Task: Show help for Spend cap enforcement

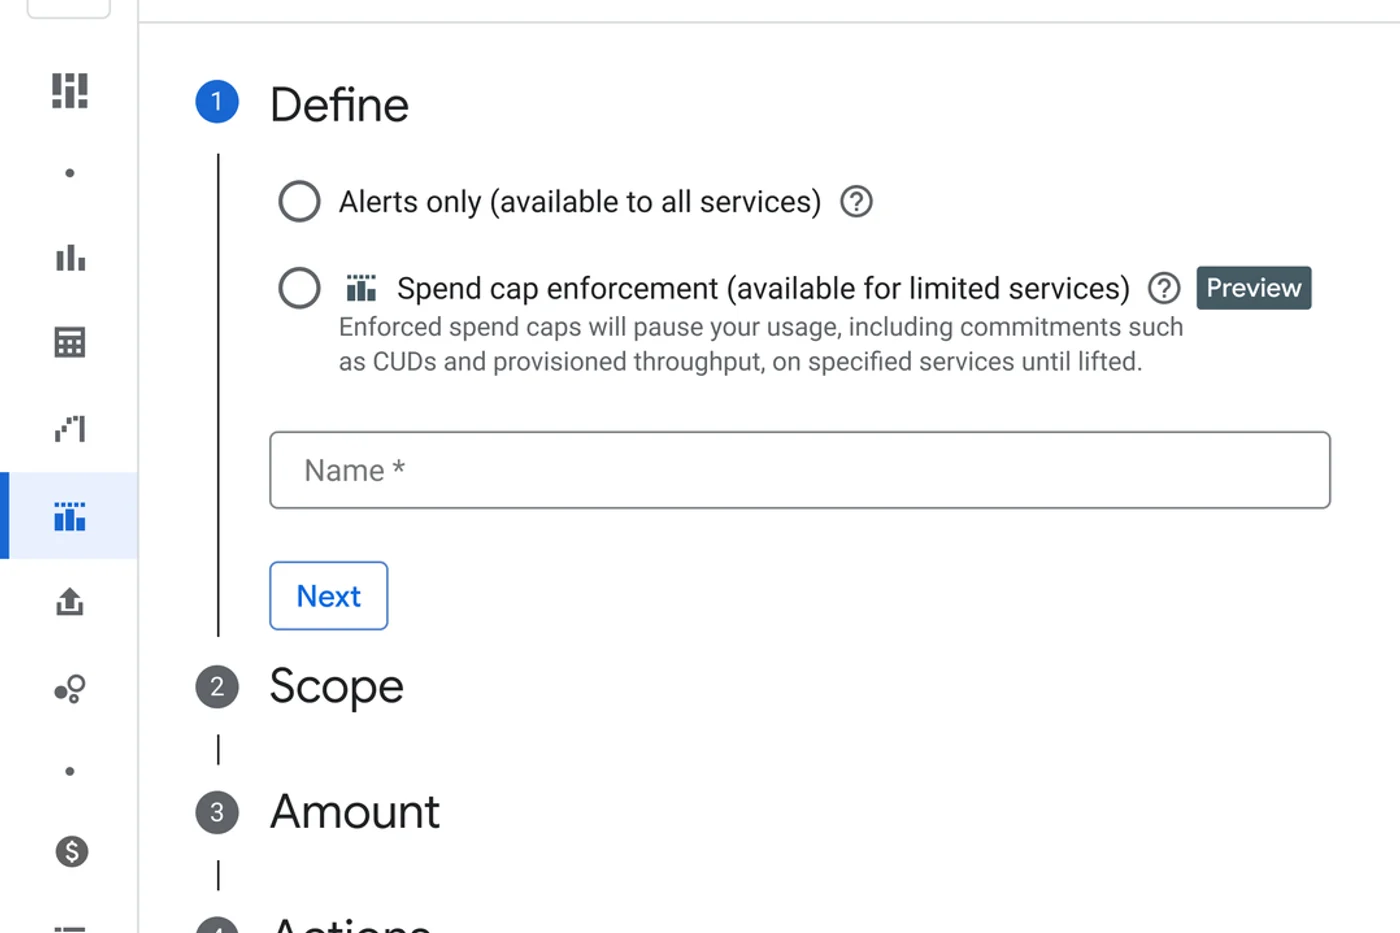Action: (1164, 288)
